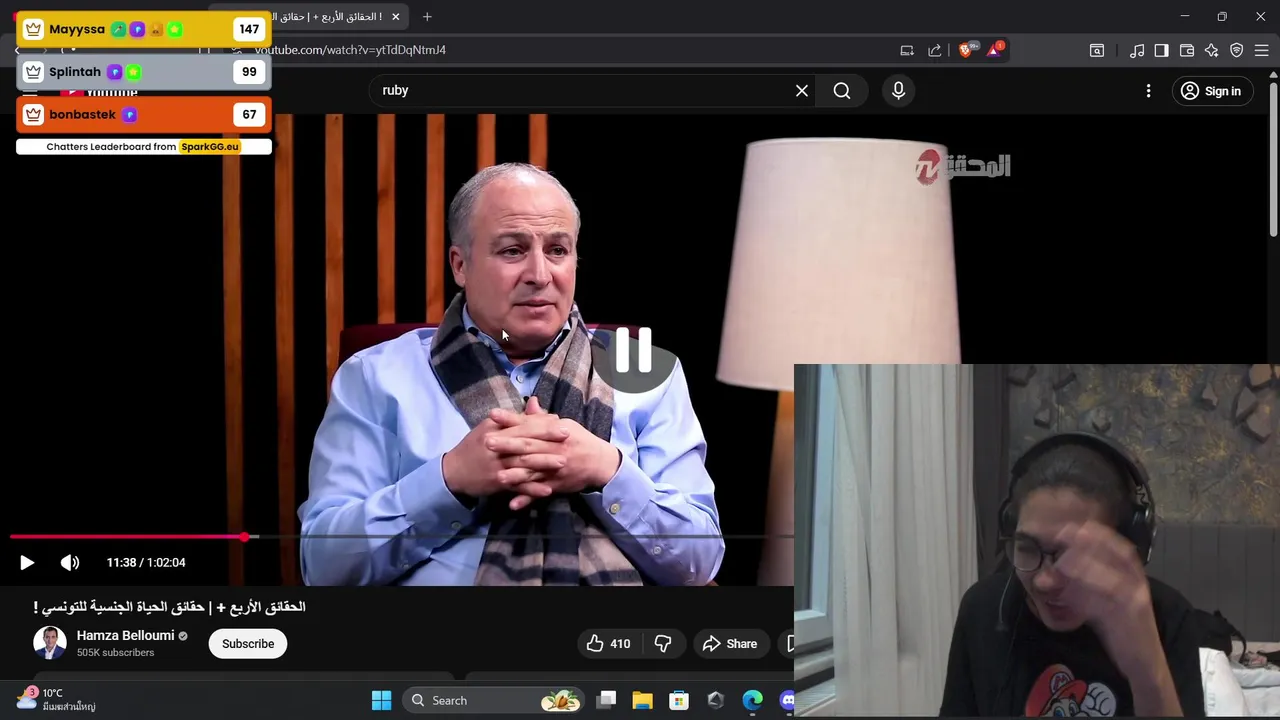
Task: Open the Brave Wallet icon
Action: pos(1187,50)
